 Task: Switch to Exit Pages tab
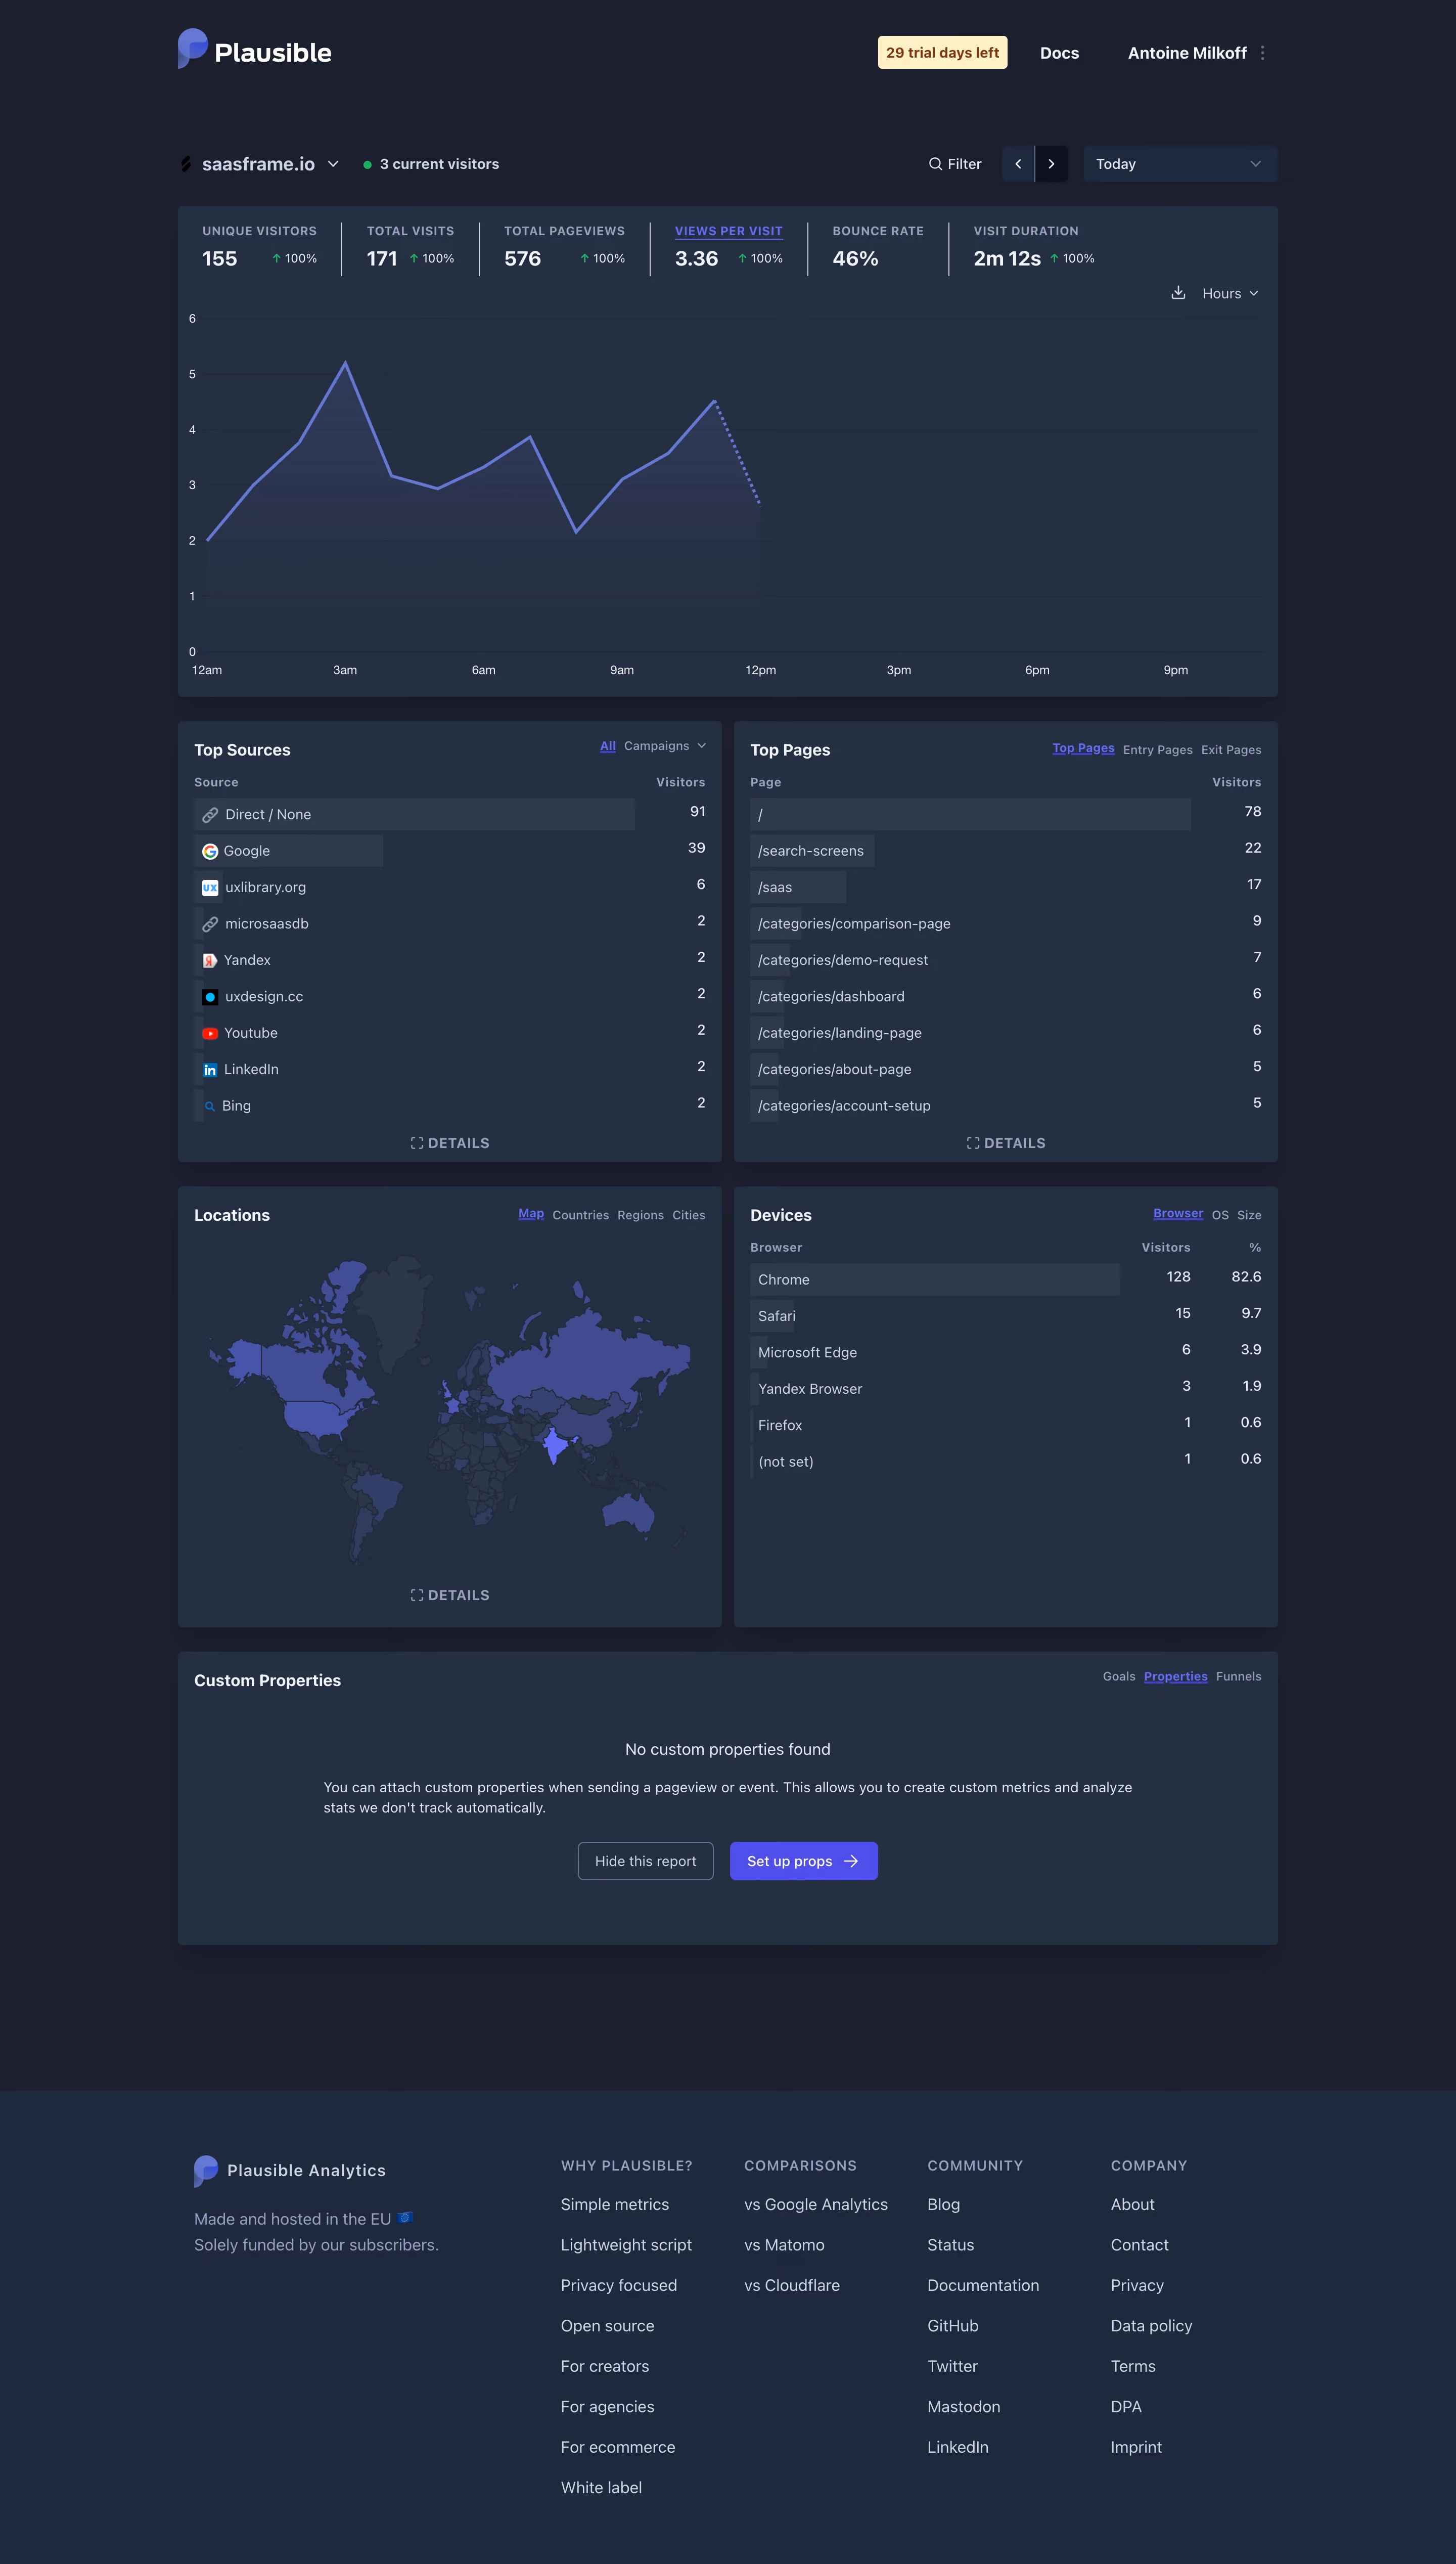[1231, 750]
